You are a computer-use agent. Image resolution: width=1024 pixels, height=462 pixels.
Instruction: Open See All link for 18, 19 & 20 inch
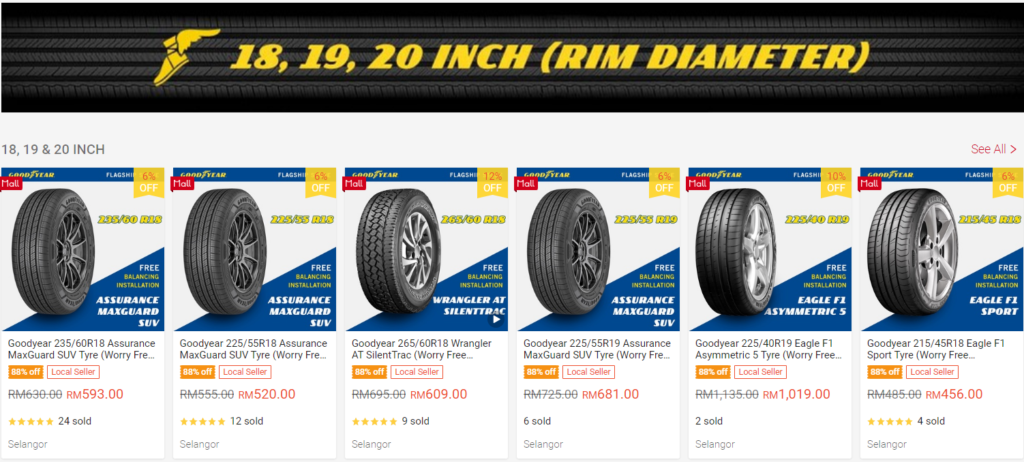click(993, 149)
